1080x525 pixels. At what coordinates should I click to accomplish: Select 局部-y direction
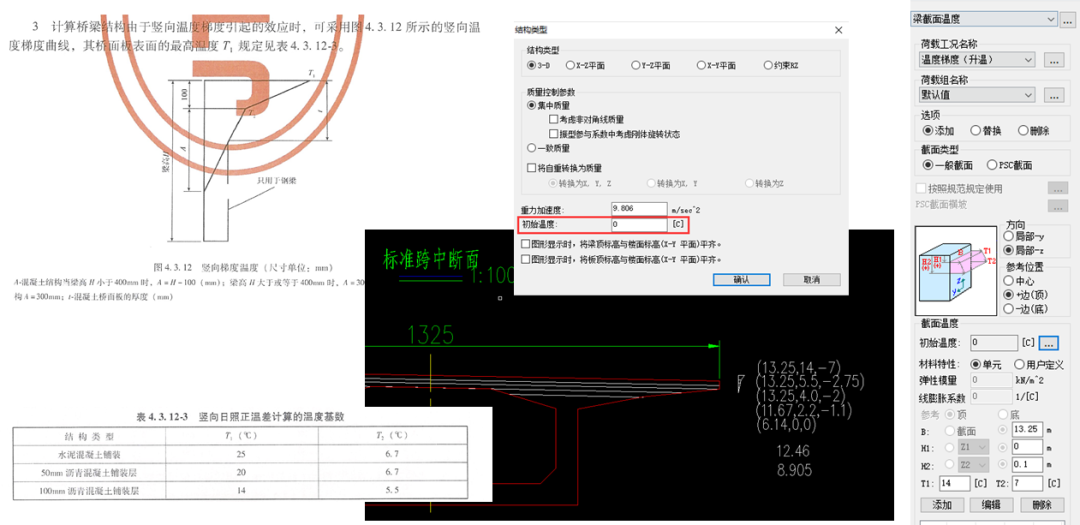pyautogui.click(x=1008, y=236)
